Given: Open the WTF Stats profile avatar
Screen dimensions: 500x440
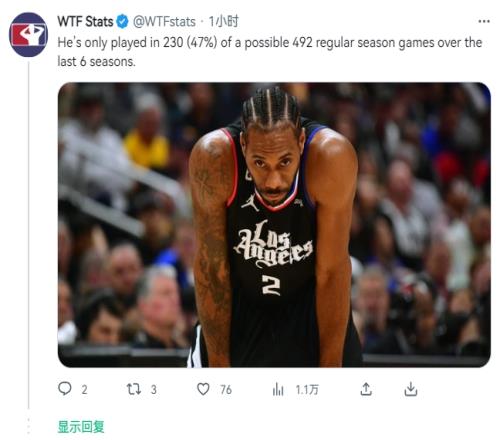Looking at the screenshot, I should coord(28,34).
